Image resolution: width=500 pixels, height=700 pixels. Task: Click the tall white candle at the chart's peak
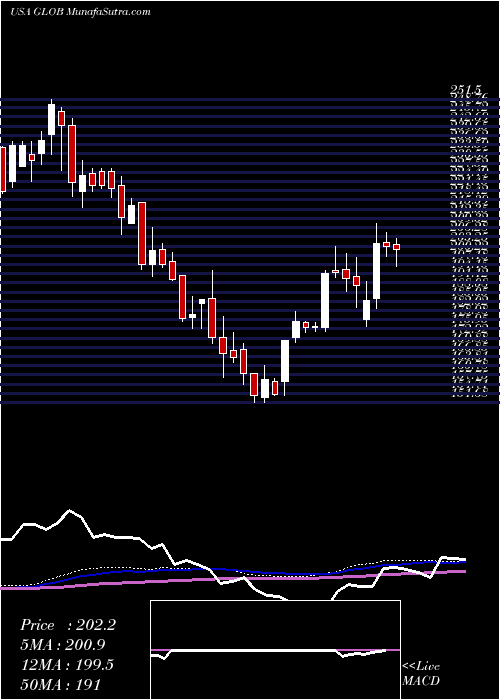point(51,119)
